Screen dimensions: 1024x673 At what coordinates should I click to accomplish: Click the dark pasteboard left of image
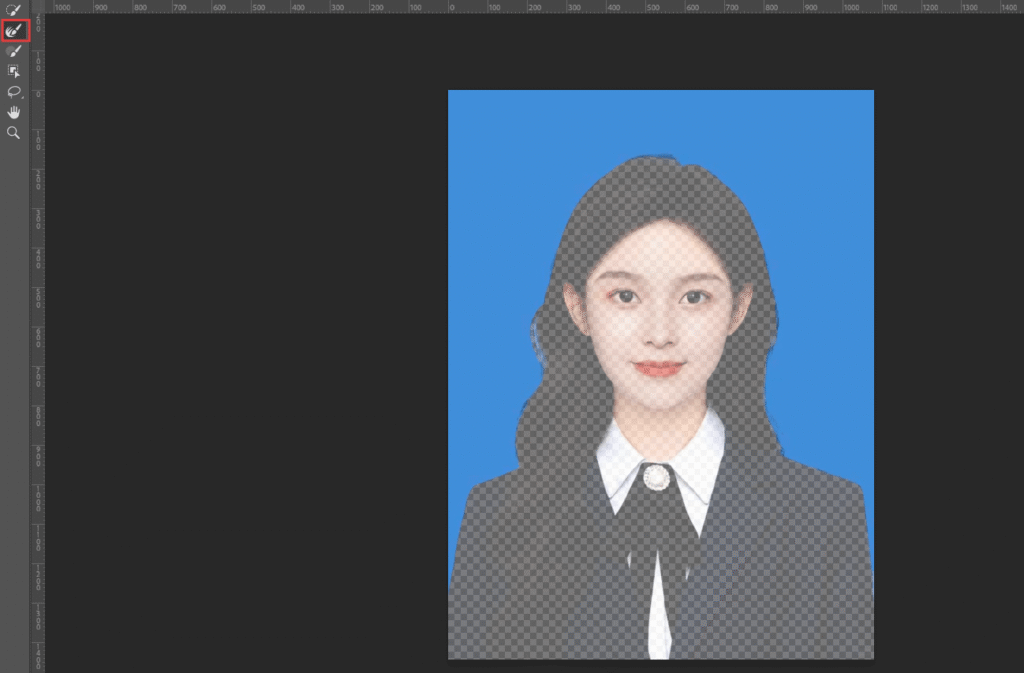[240, 350]
